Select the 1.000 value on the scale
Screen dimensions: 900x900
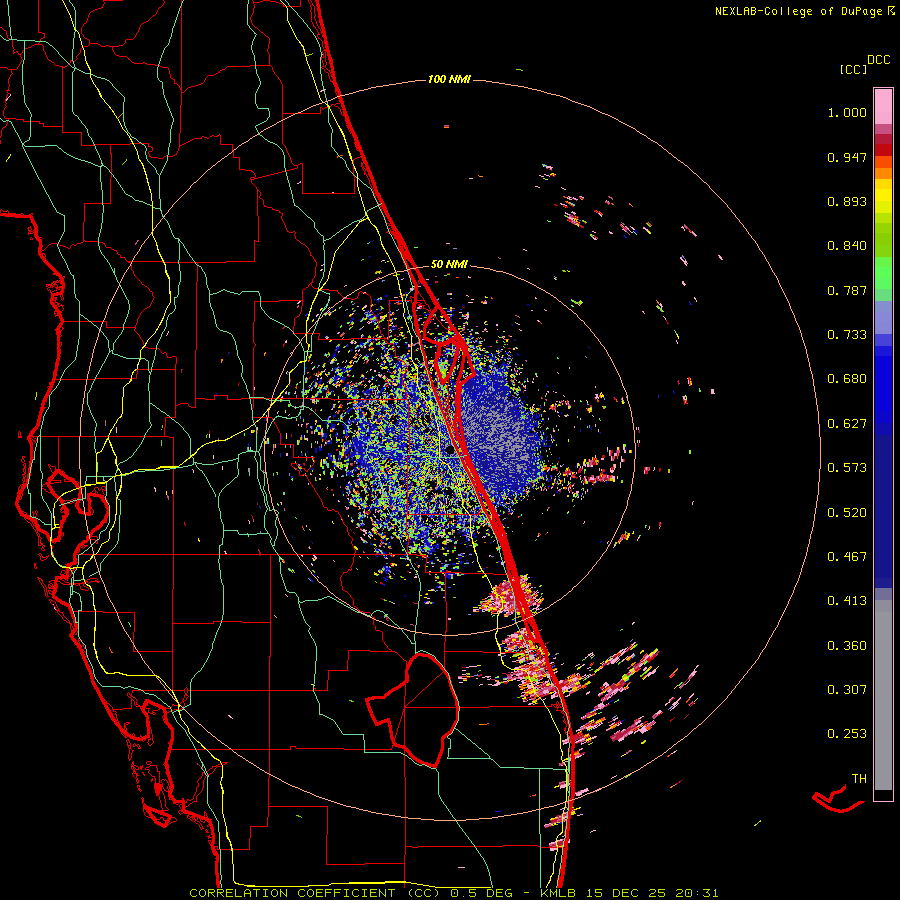coord(847,112)
